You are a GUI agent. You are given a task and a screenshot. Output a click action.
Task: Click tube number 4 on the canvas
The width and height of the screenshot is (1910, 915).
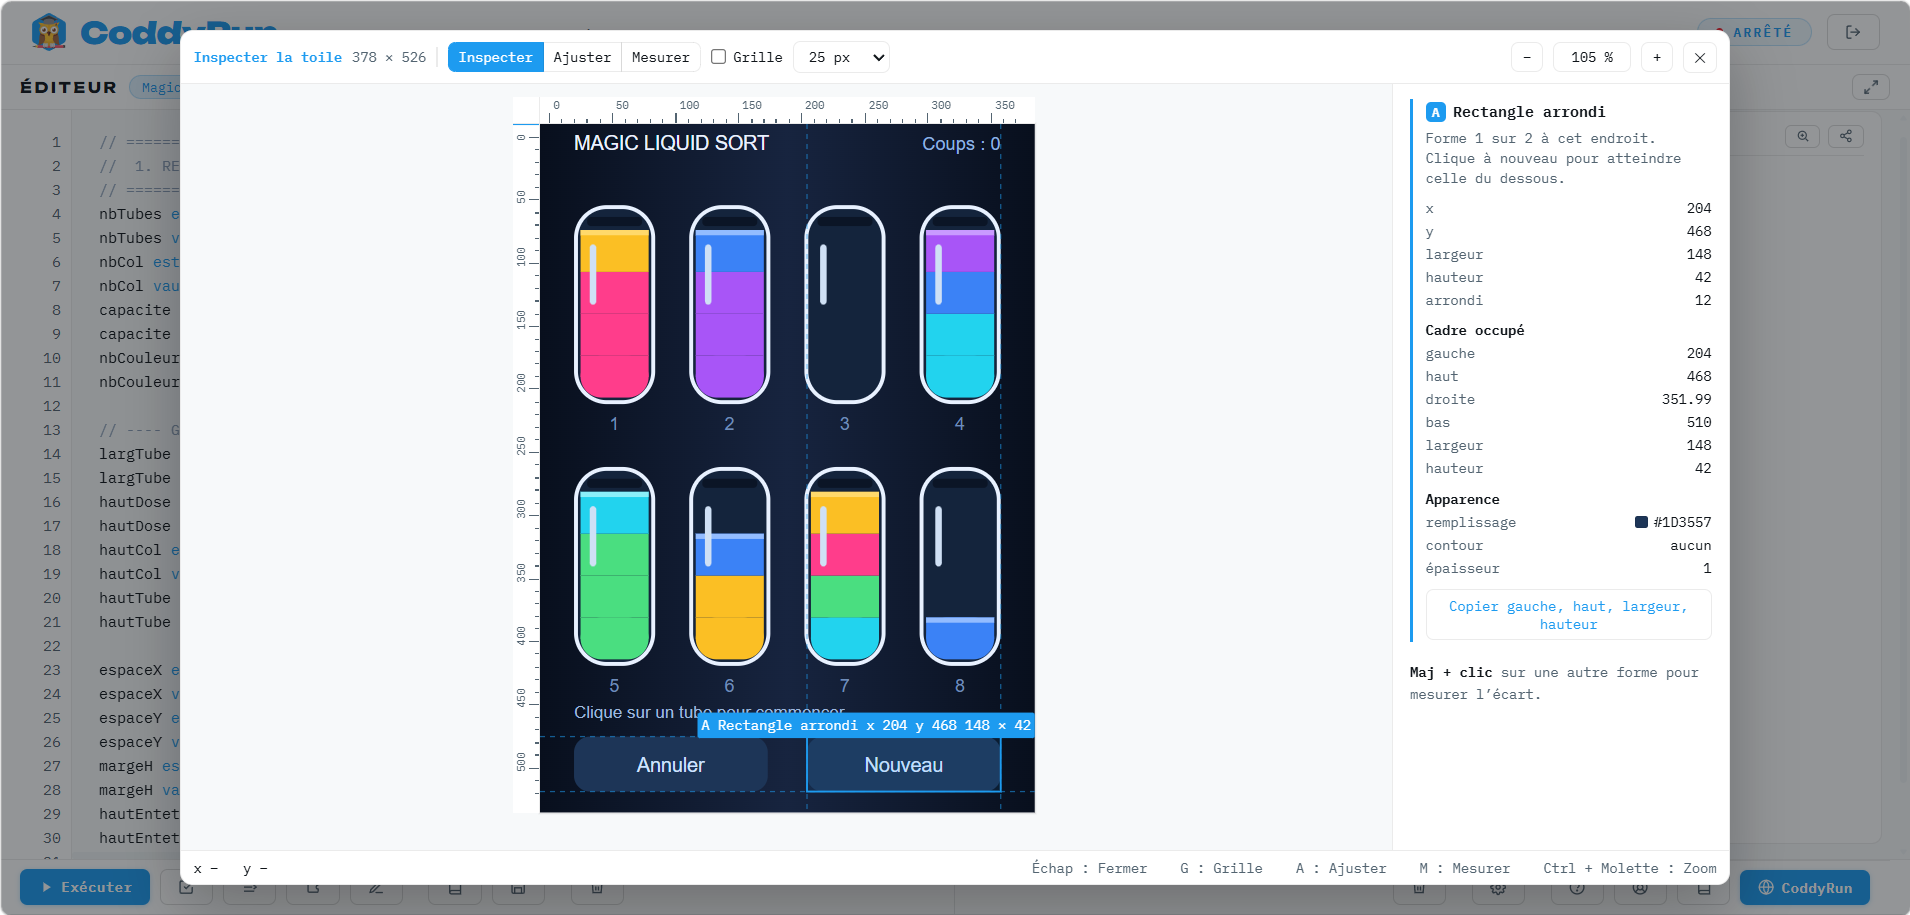(959, 304)
